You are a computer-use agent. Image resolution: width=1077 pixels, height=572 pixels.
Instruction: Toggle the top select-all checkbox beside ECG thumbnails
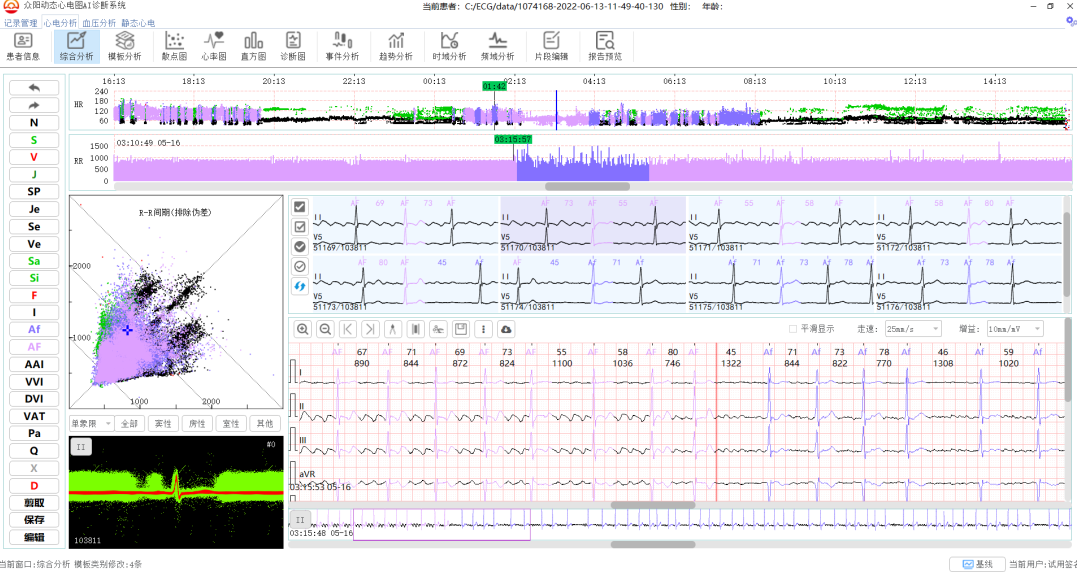299,207
